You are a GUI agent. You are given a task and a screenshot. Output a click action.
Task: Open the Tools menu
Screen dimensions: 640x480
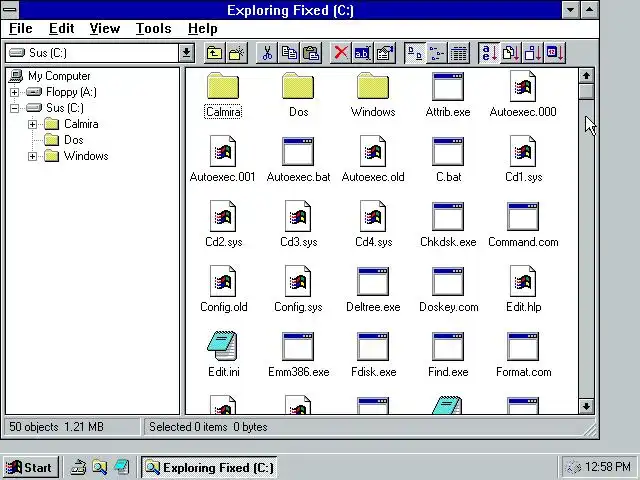(153, 29)
